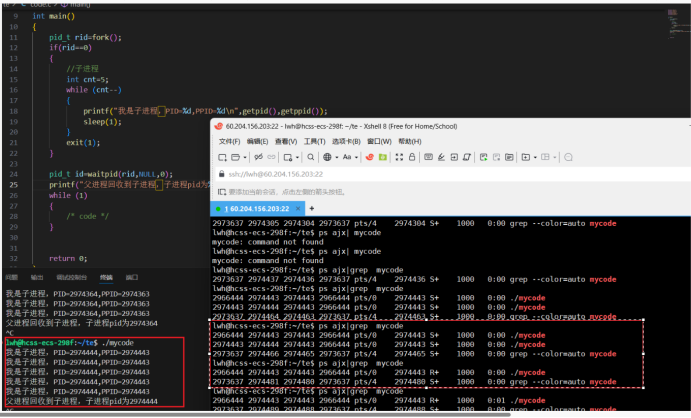Image resolution: width=691 pixels, height=418 pixels.
Task: Open the 窗口(W) menu in Xshell
Action: (379, 141)
